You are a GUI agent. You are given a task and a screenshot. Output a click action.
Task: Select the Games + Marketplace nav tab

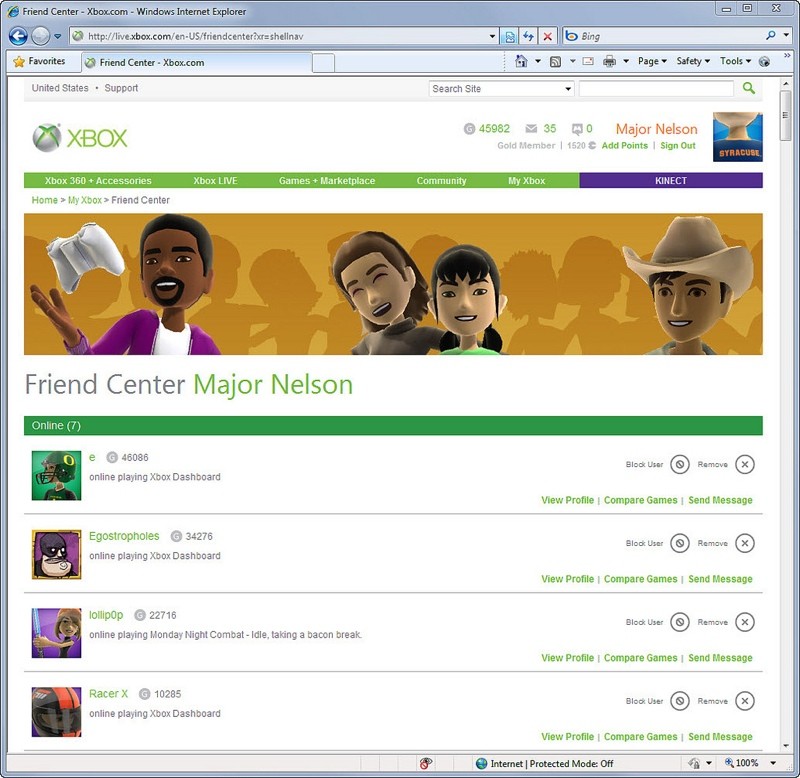click(x=327, y=181)
